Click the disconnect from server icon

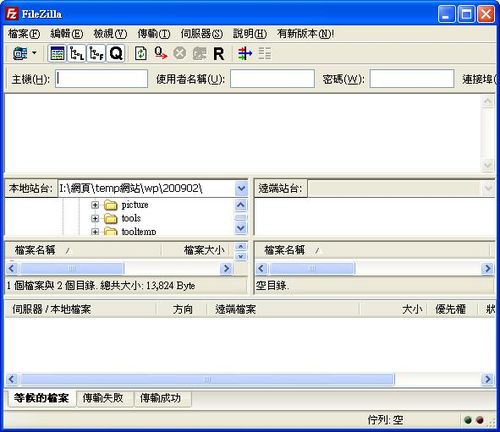199,53
